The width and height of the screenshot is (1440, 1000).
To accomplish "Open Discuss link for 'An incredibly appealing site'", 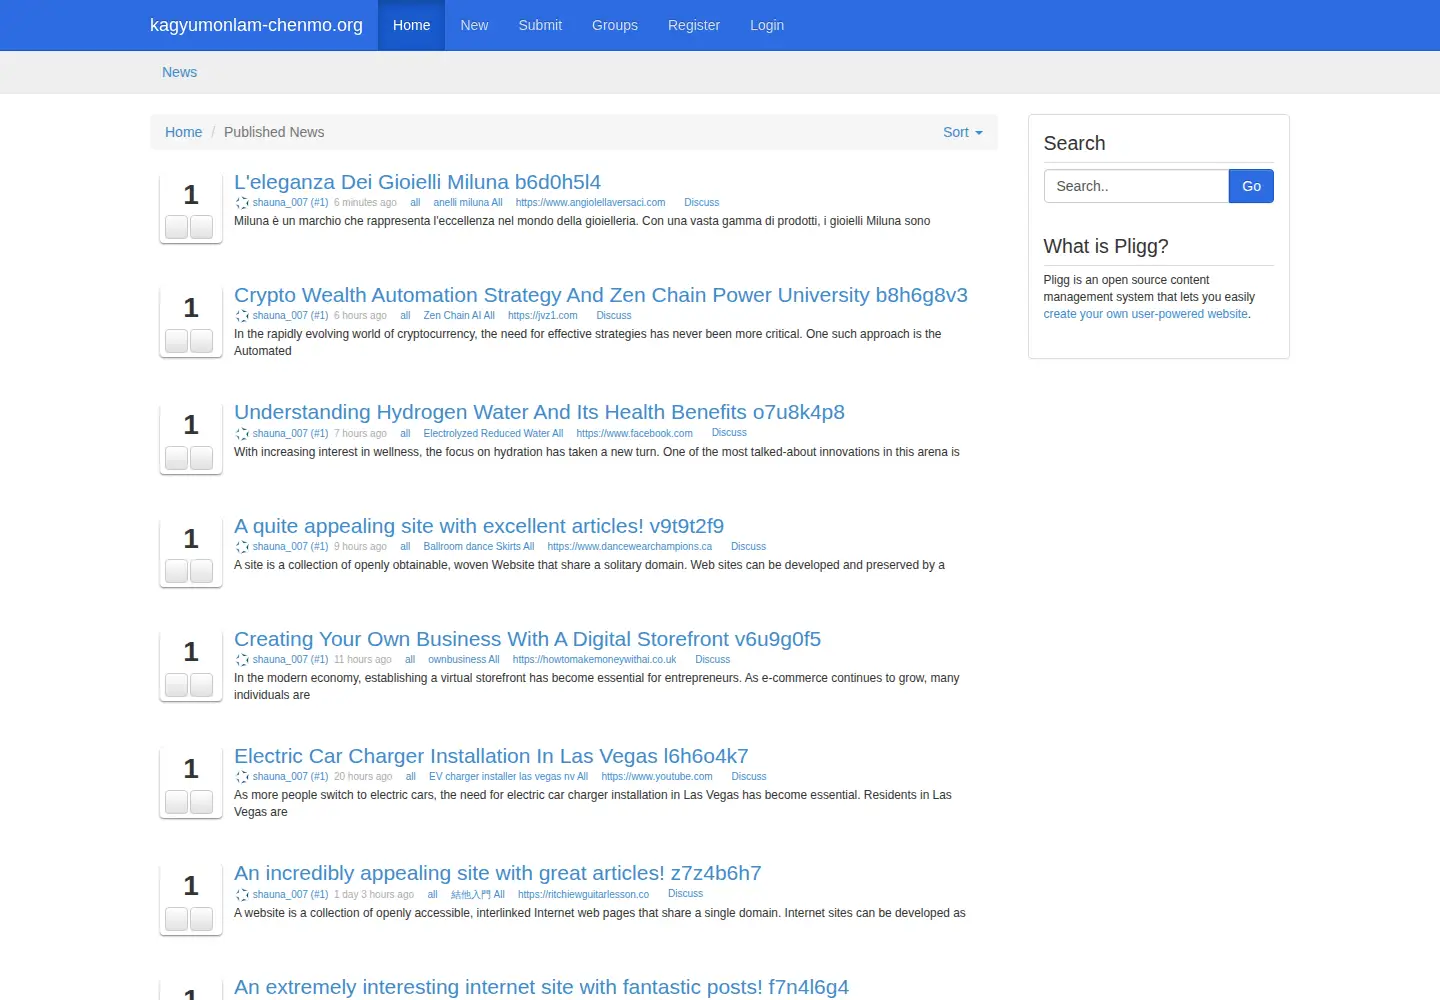I will coord(685,894).
